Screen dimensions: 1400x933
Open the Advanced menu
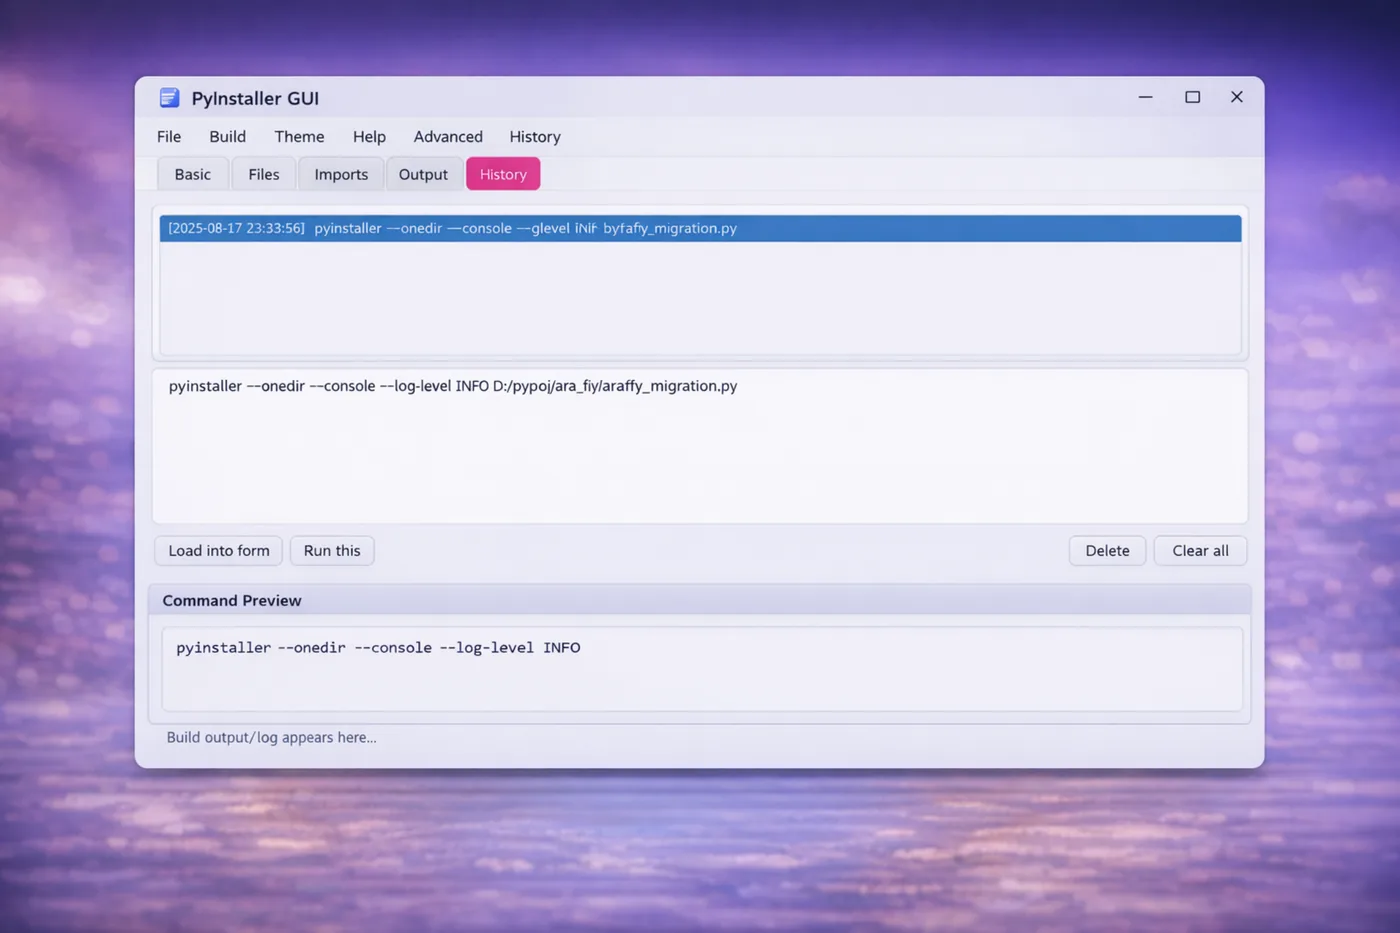[448, 137]
